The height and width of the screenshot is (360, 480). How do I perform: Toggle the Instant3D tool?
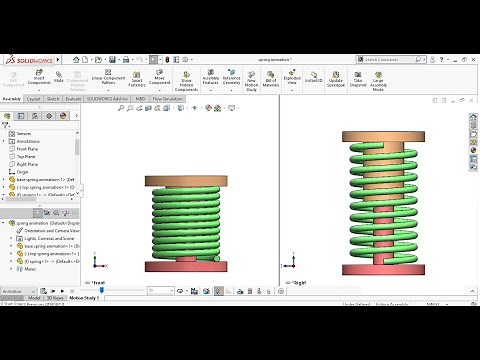[x=314, y=77]
